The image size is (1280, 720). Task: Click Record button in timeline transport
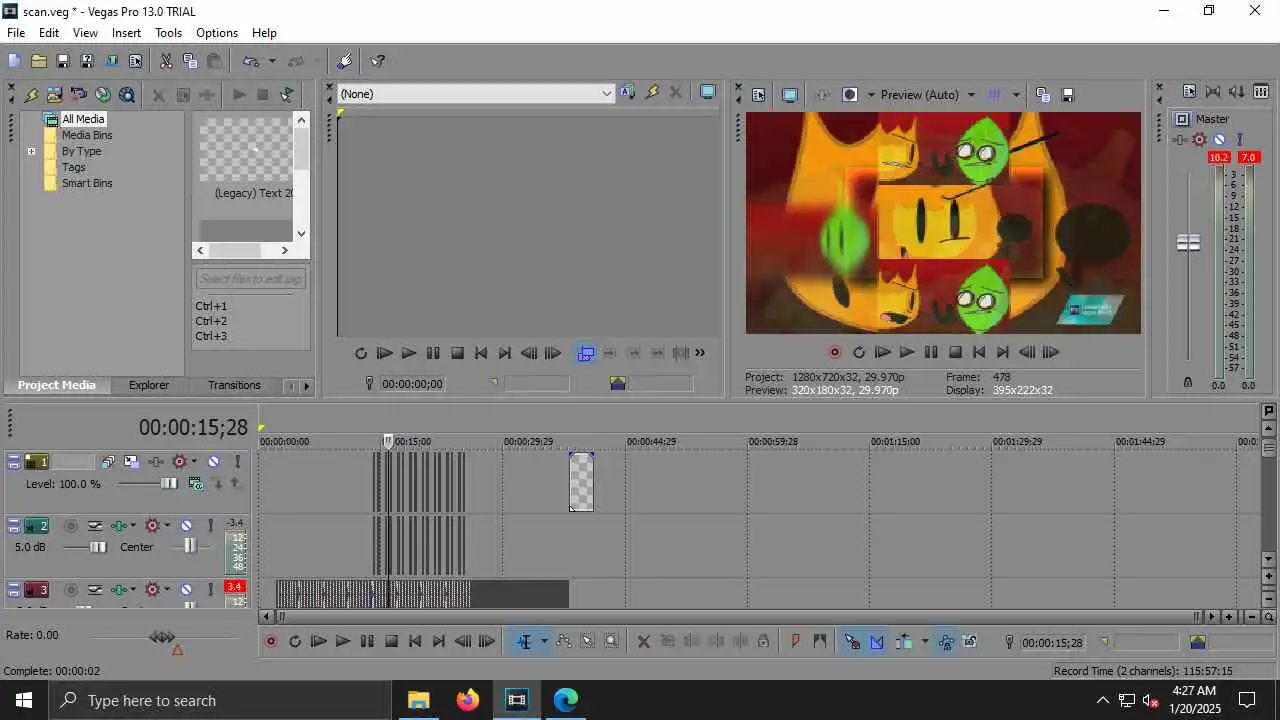pos(270,642)
